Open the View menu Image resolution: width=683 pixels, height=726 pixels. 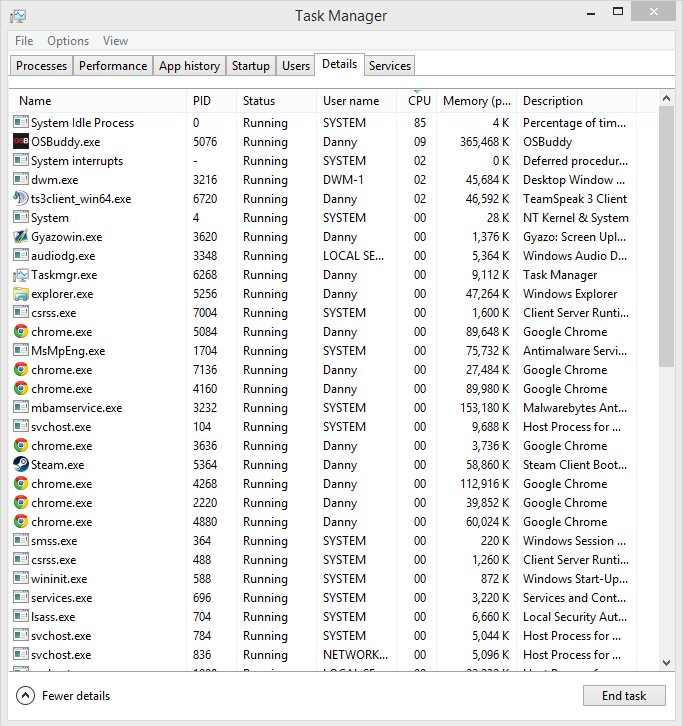coord(115,41)
